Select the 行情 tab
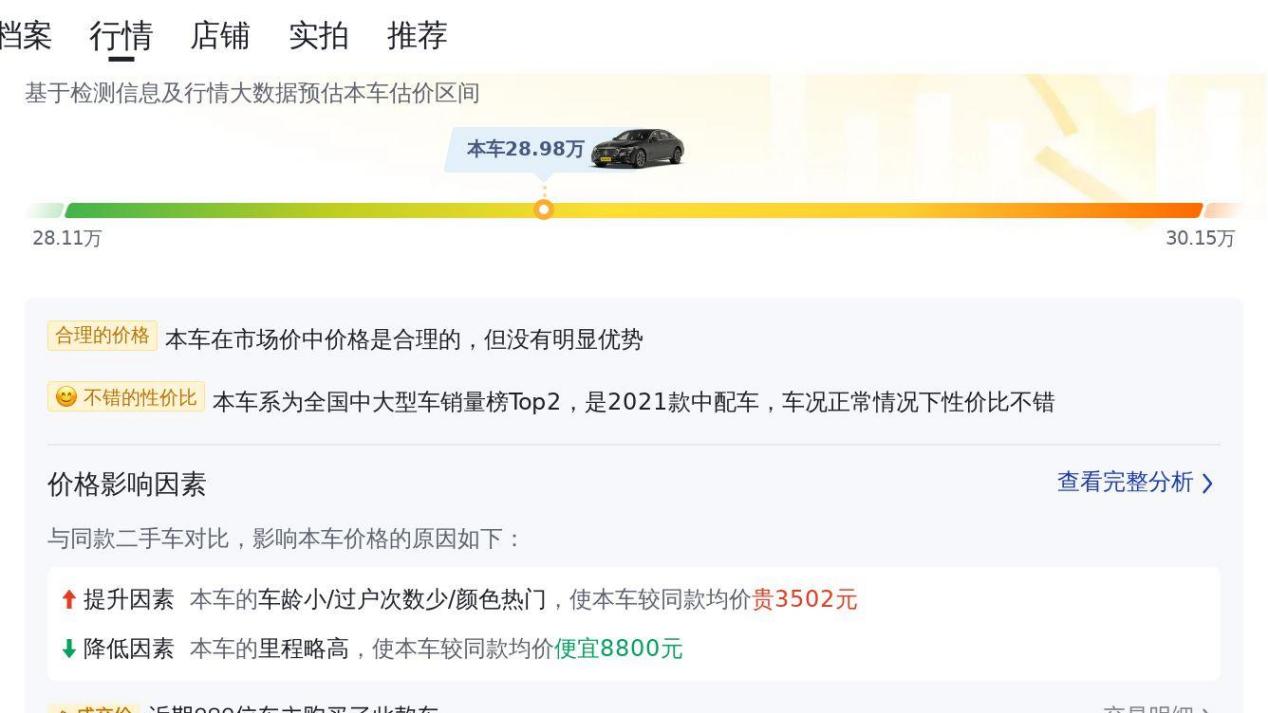1268x713 pixels. [121, 36]
